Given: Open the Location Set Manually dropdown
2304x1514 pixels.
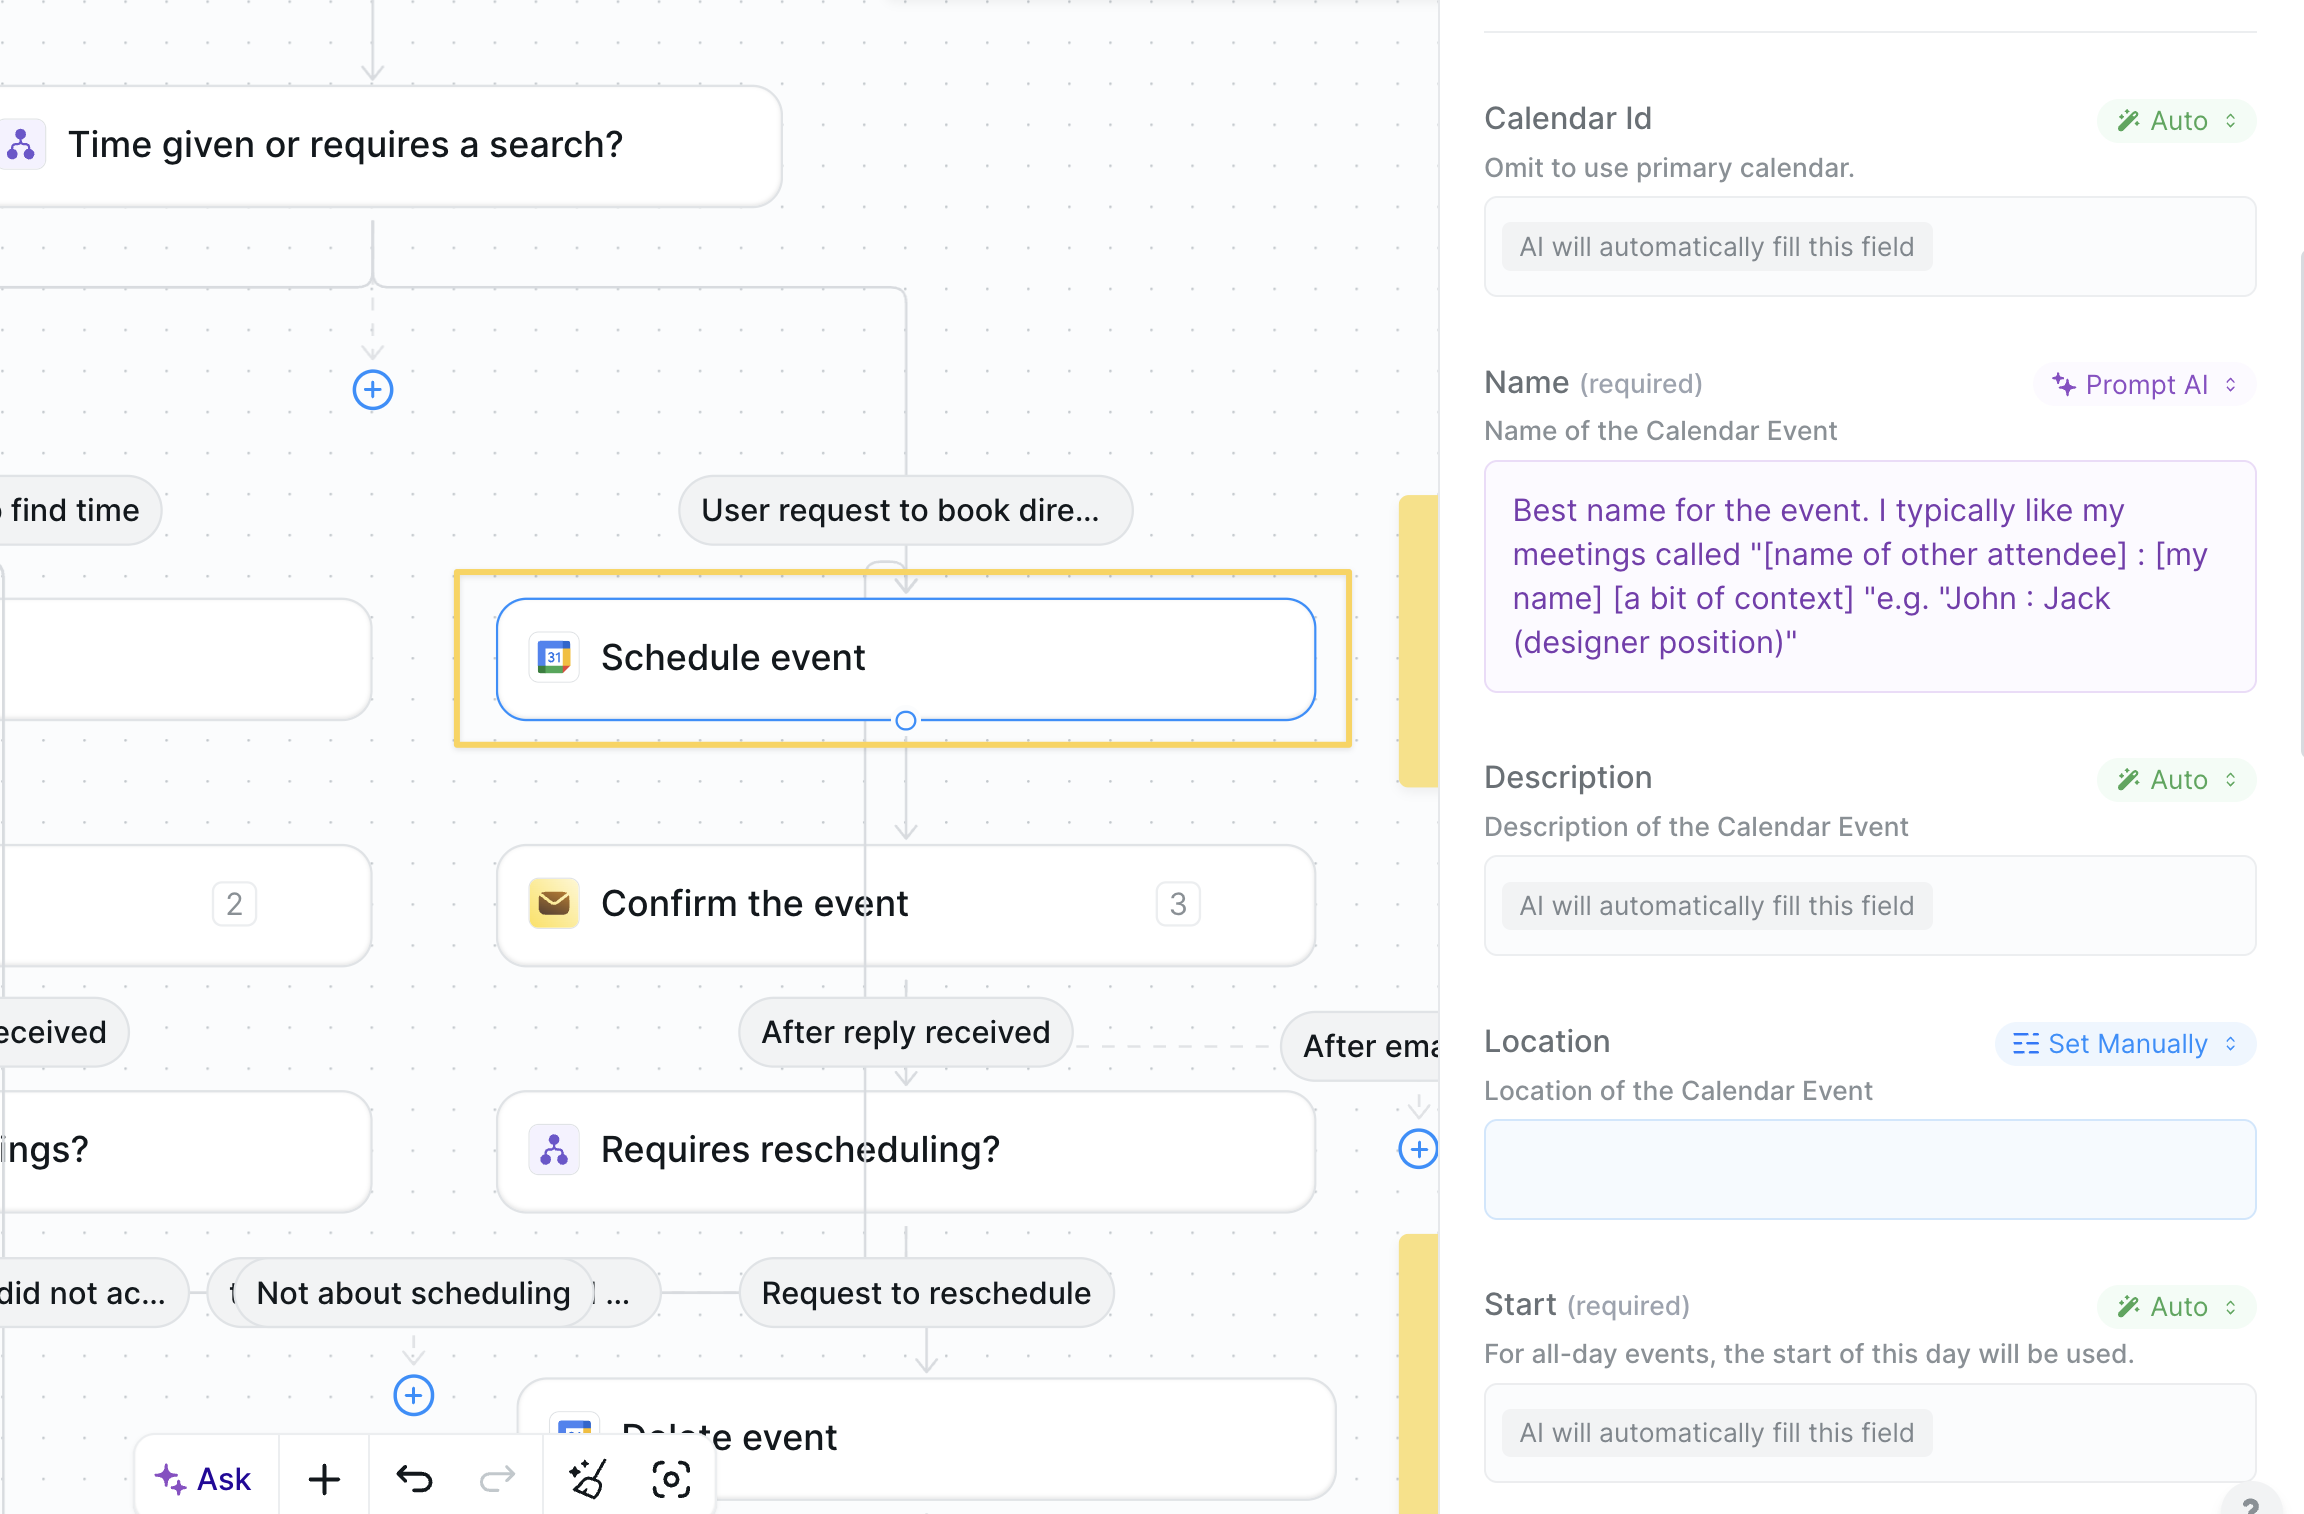Looking at the screenshot, I should tap(2125, 1044).
